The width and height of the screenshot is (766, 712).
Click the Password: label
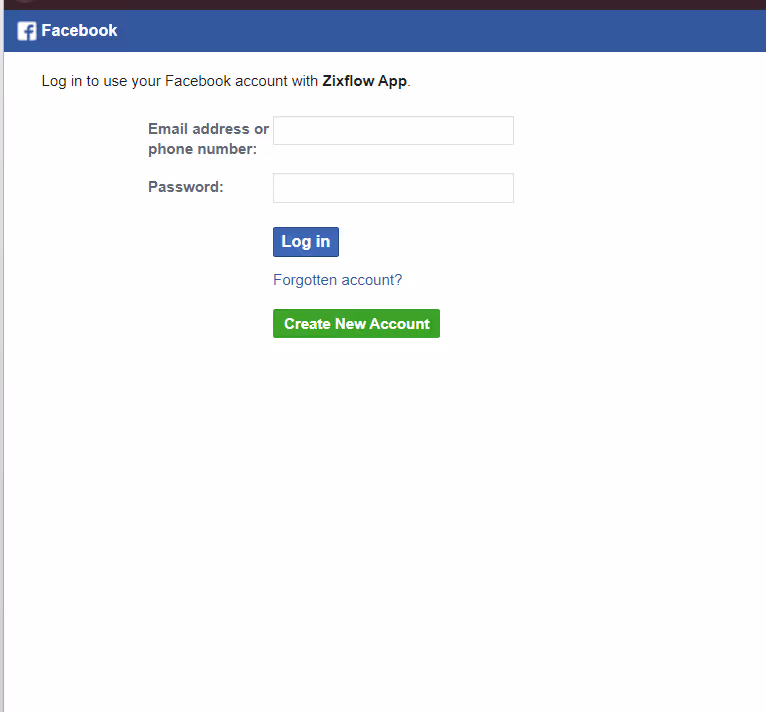[x=186, y=187]
